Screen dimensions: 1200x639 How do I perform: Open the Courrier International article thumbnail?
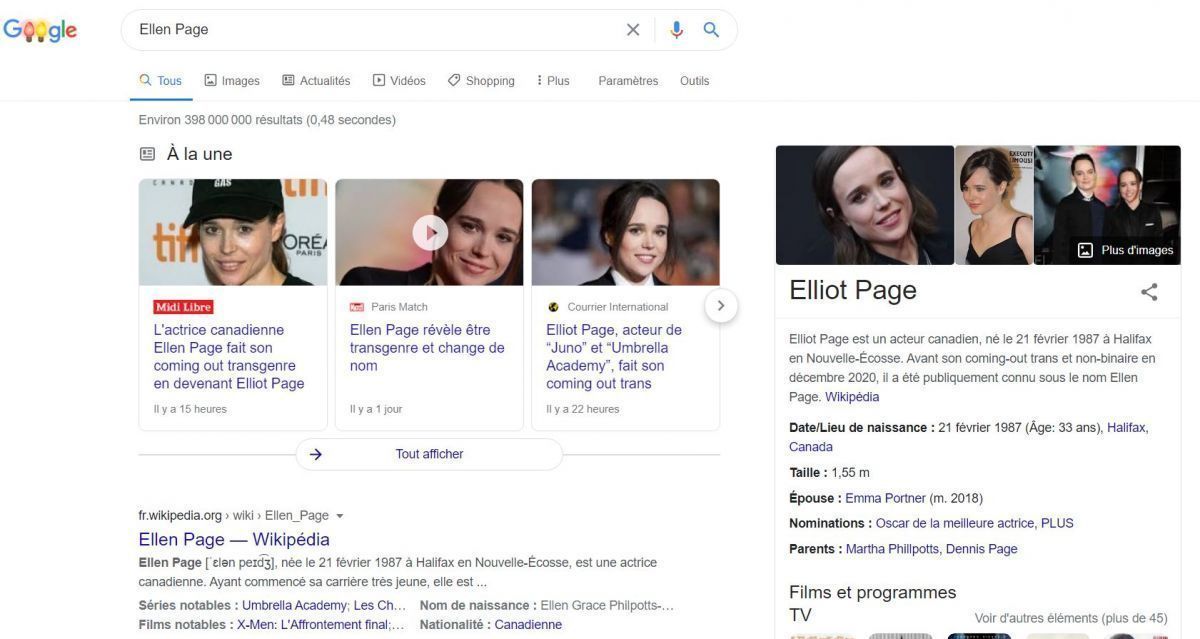(x=625, y=233)
